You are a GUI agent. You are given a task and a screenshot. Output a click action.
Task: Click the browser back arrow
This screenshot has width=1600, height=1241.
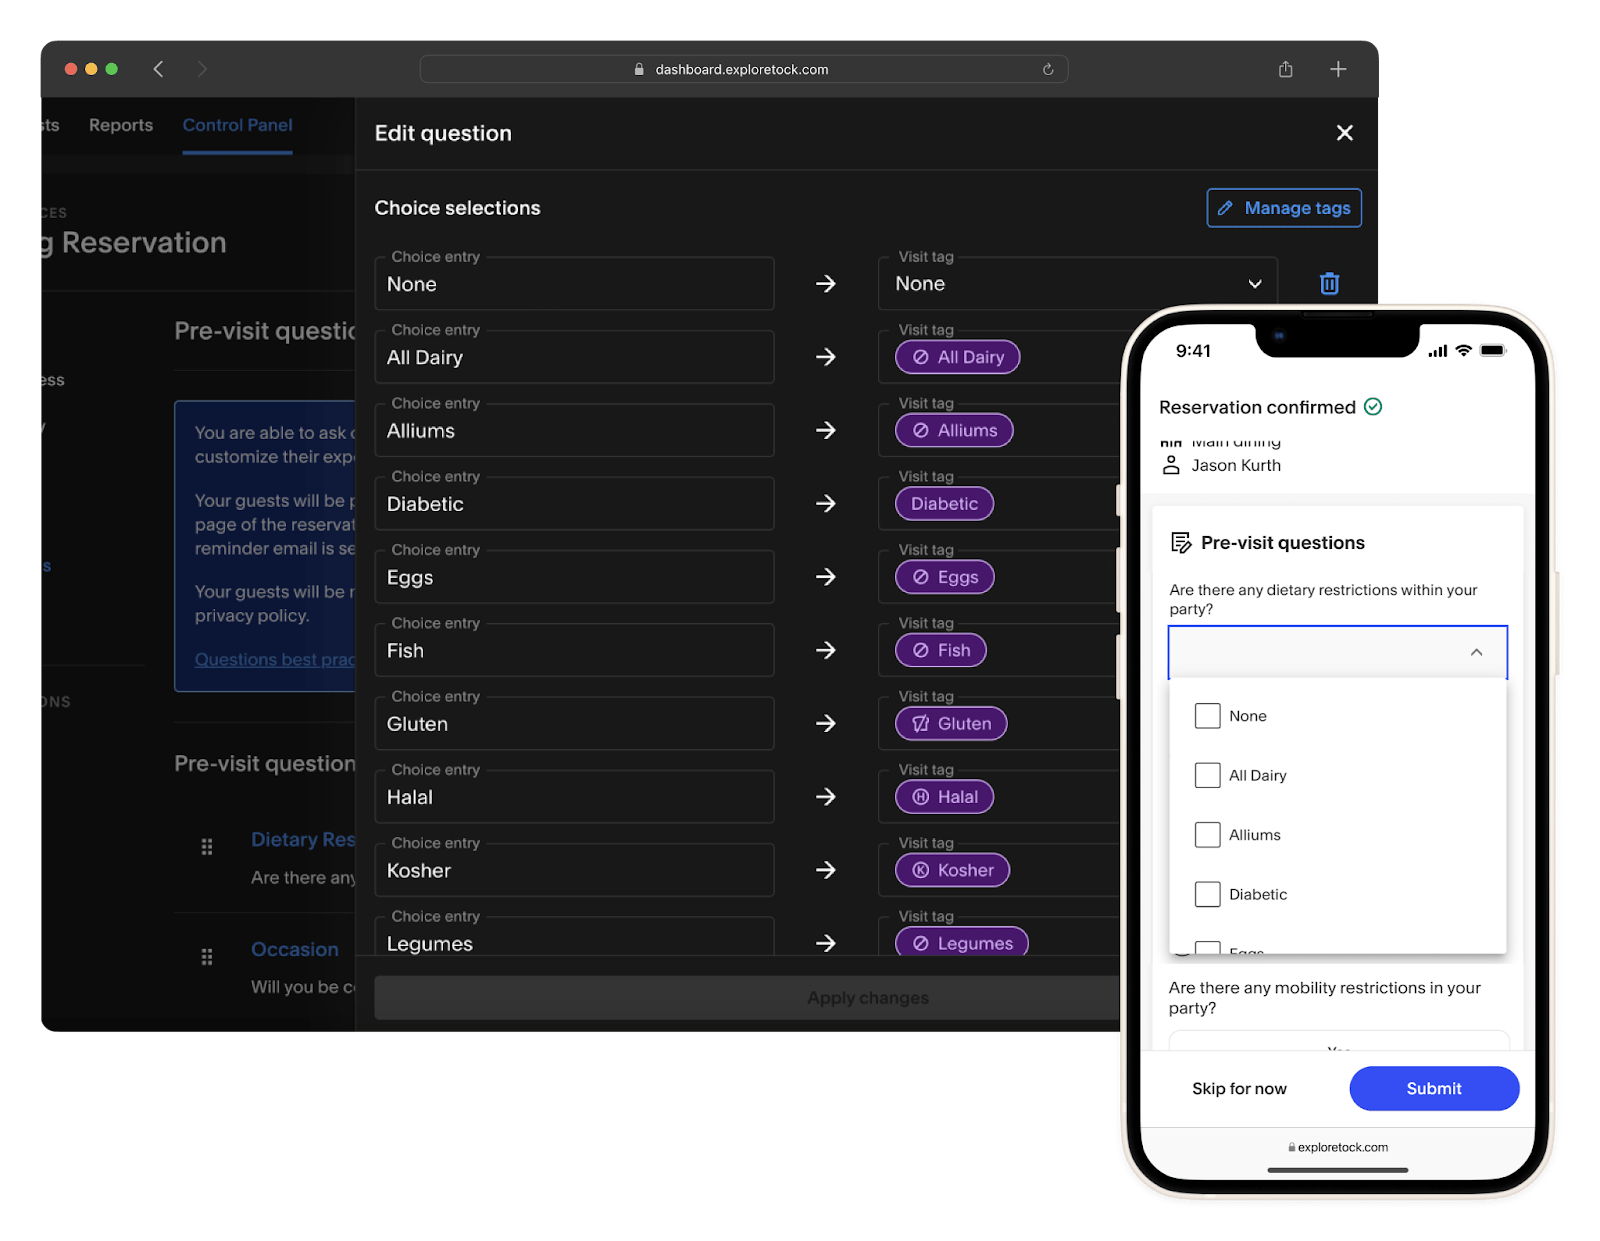click(158, 68)
